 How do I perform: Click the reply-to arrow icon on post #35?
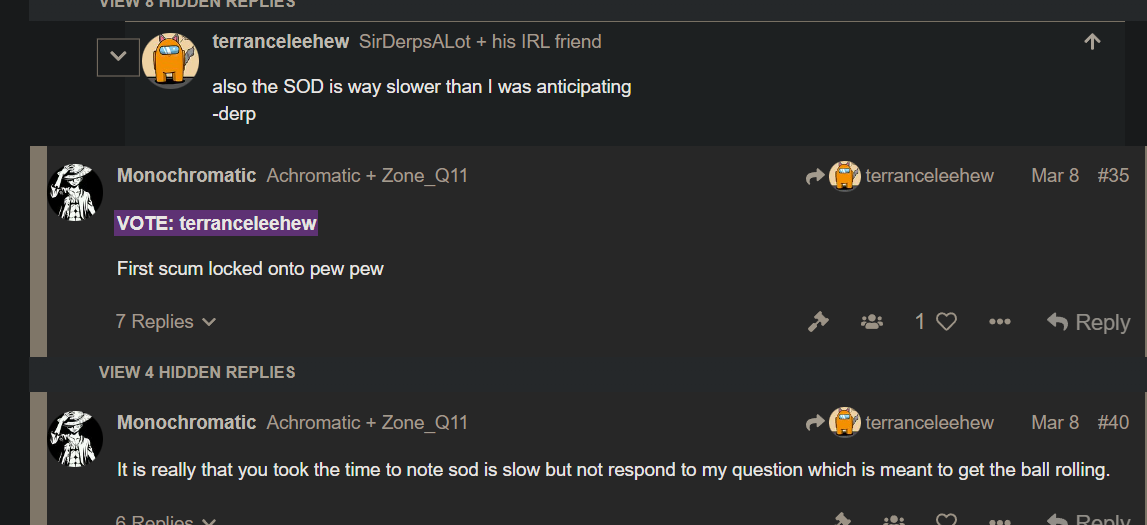click(x=815, y=176)
